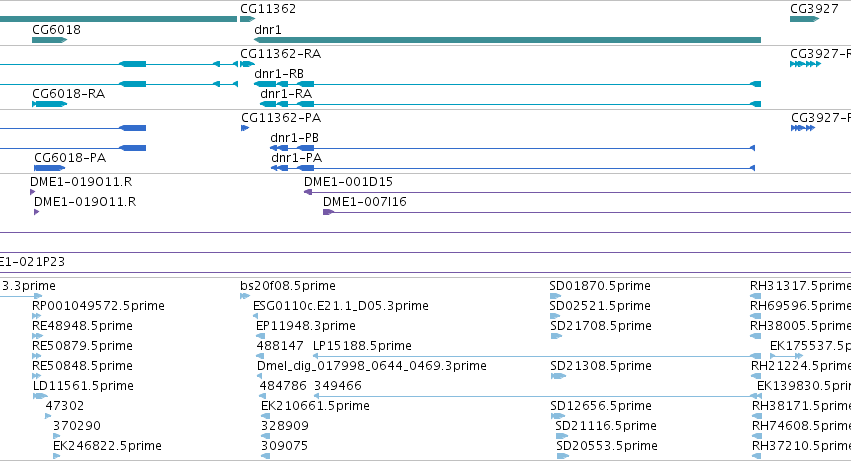Click the dnr1-RB transcript label
The height and width of the screenshot is (461, 851).
coord(279,74)
